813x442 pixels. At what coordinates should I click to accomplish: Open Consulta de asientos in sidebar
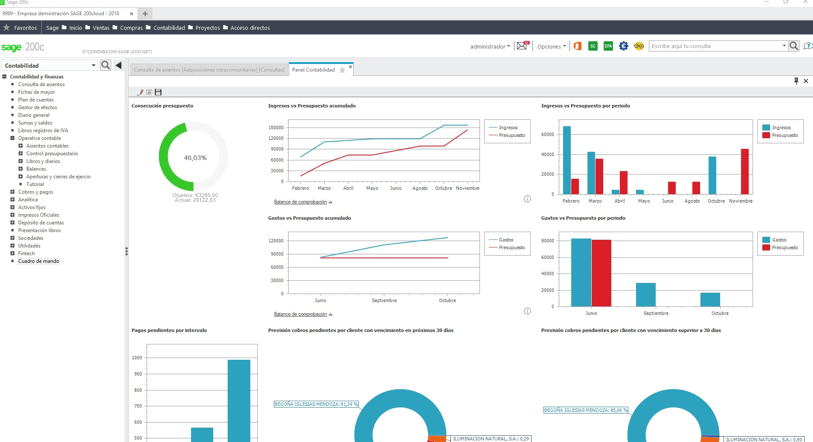click(41, 84)
